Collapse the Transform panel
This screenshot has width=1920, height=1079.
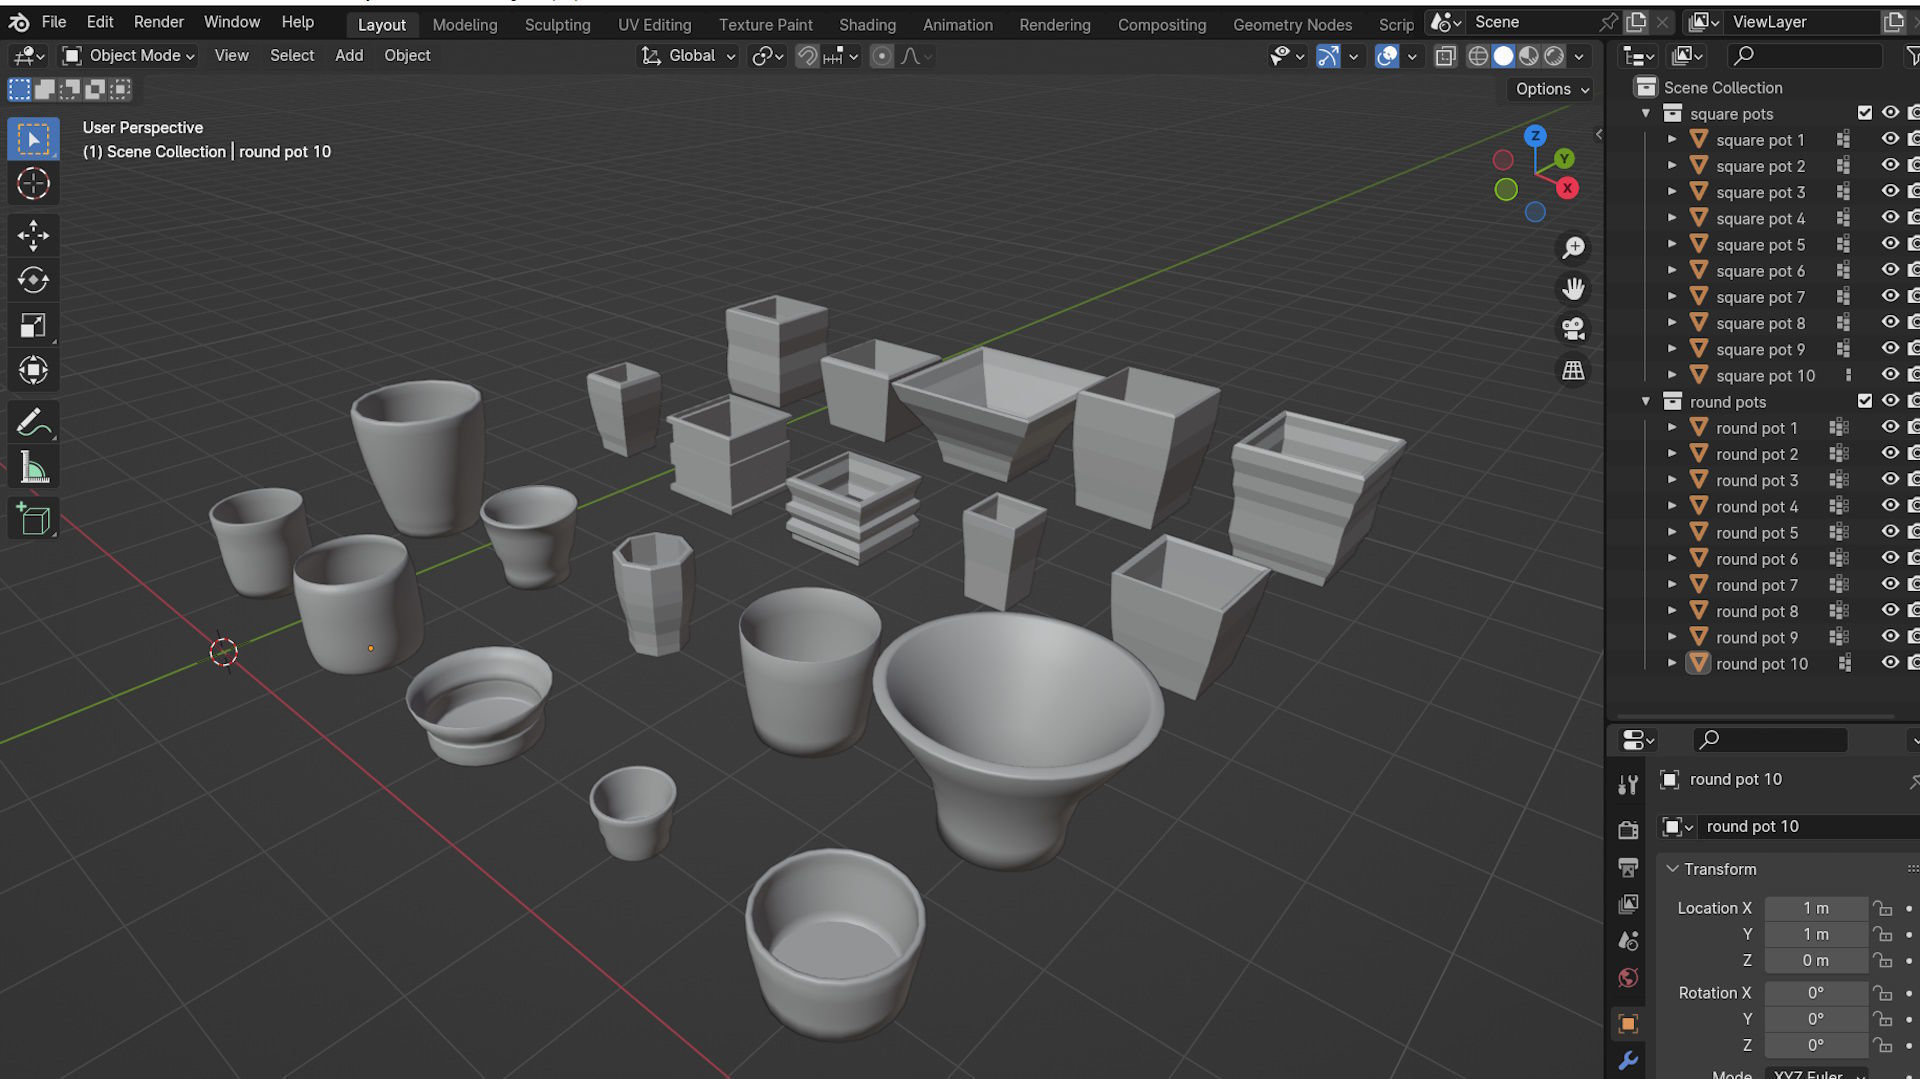tap(1673, 869)
